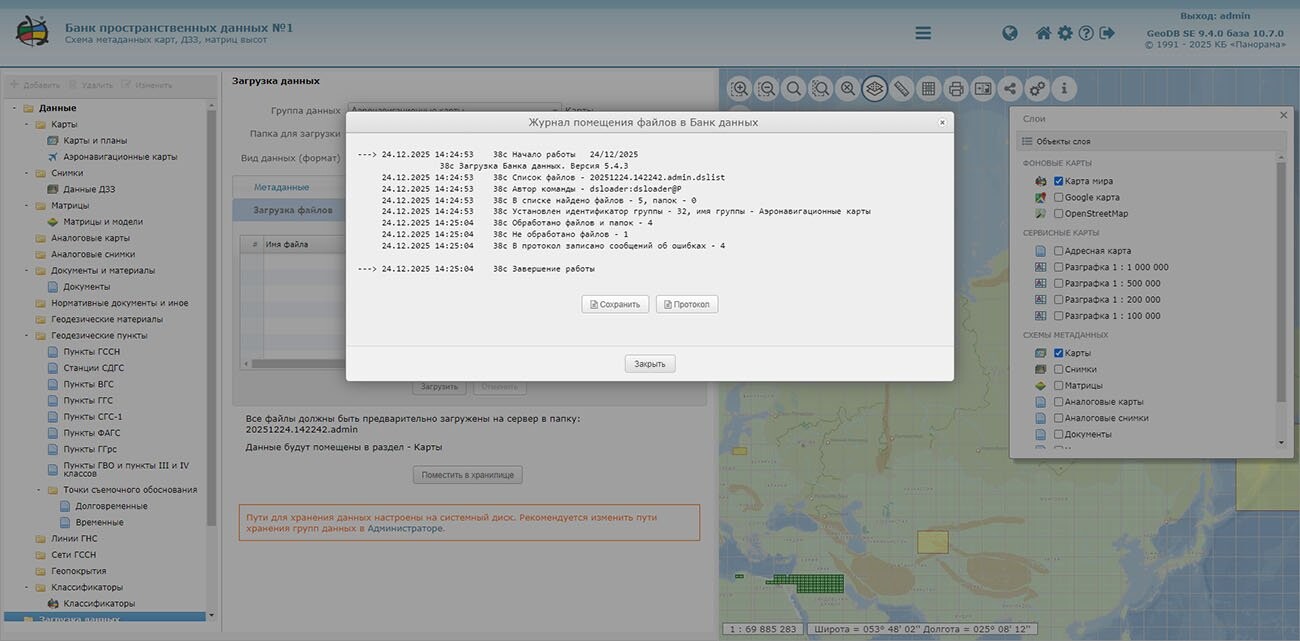Screen dimensions: 1300x641
Task: Open the help question mark icon
Action: point(1086,33)
